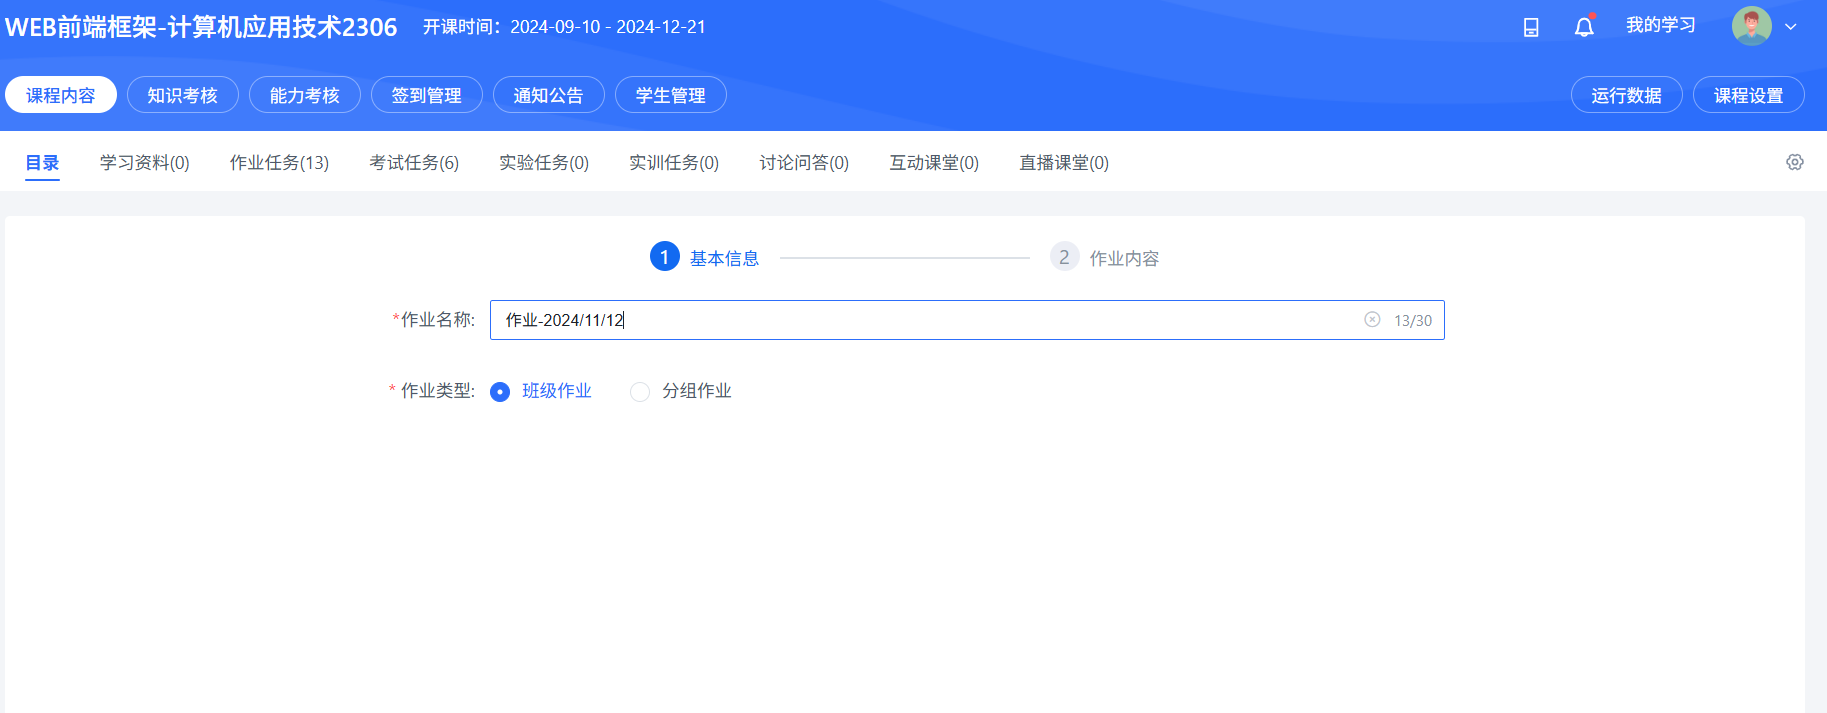
Task: Click the user avatar picture
Action: pos(1751,26)
